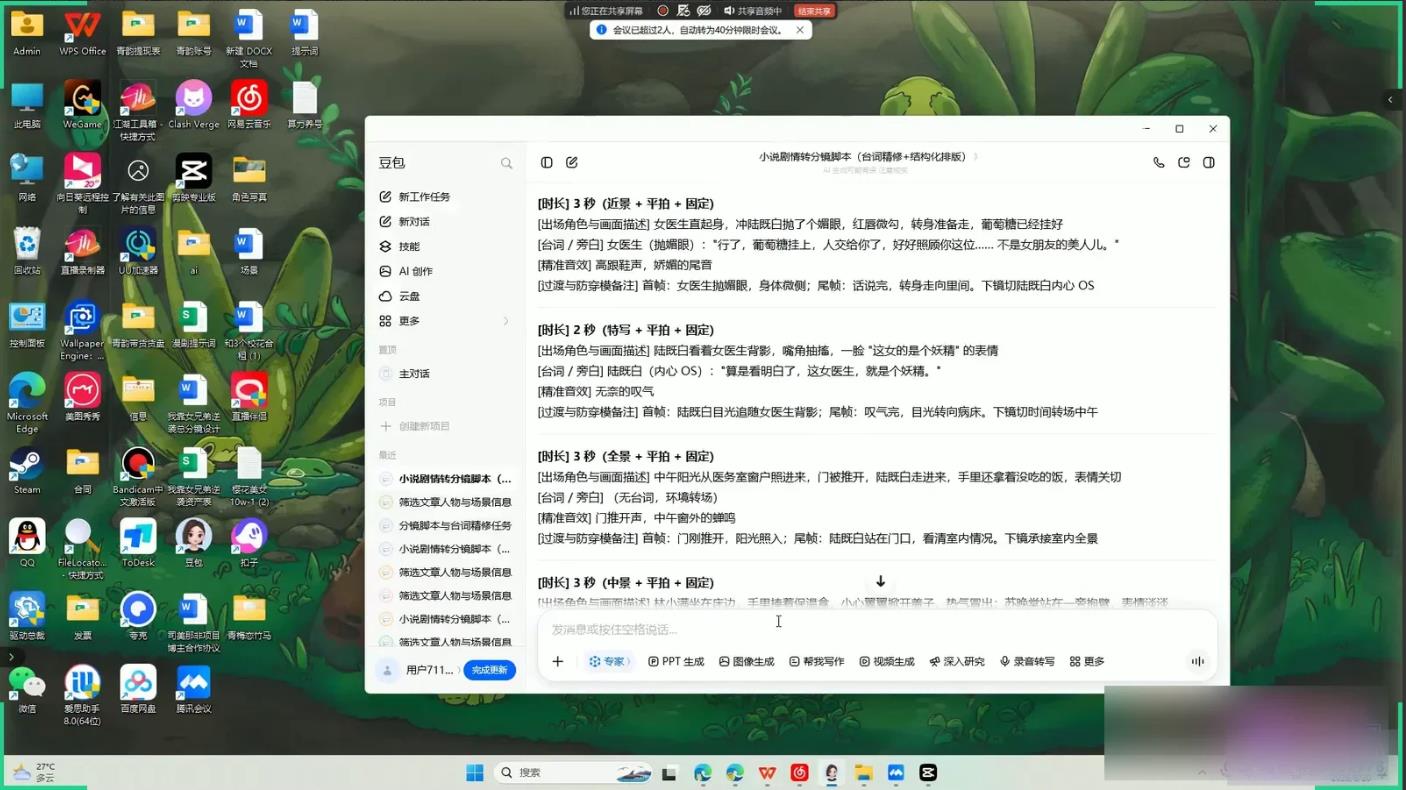Open 分镜脚本与台词精修任务 conversation
Screen dimensions: 1406x790
445,525
